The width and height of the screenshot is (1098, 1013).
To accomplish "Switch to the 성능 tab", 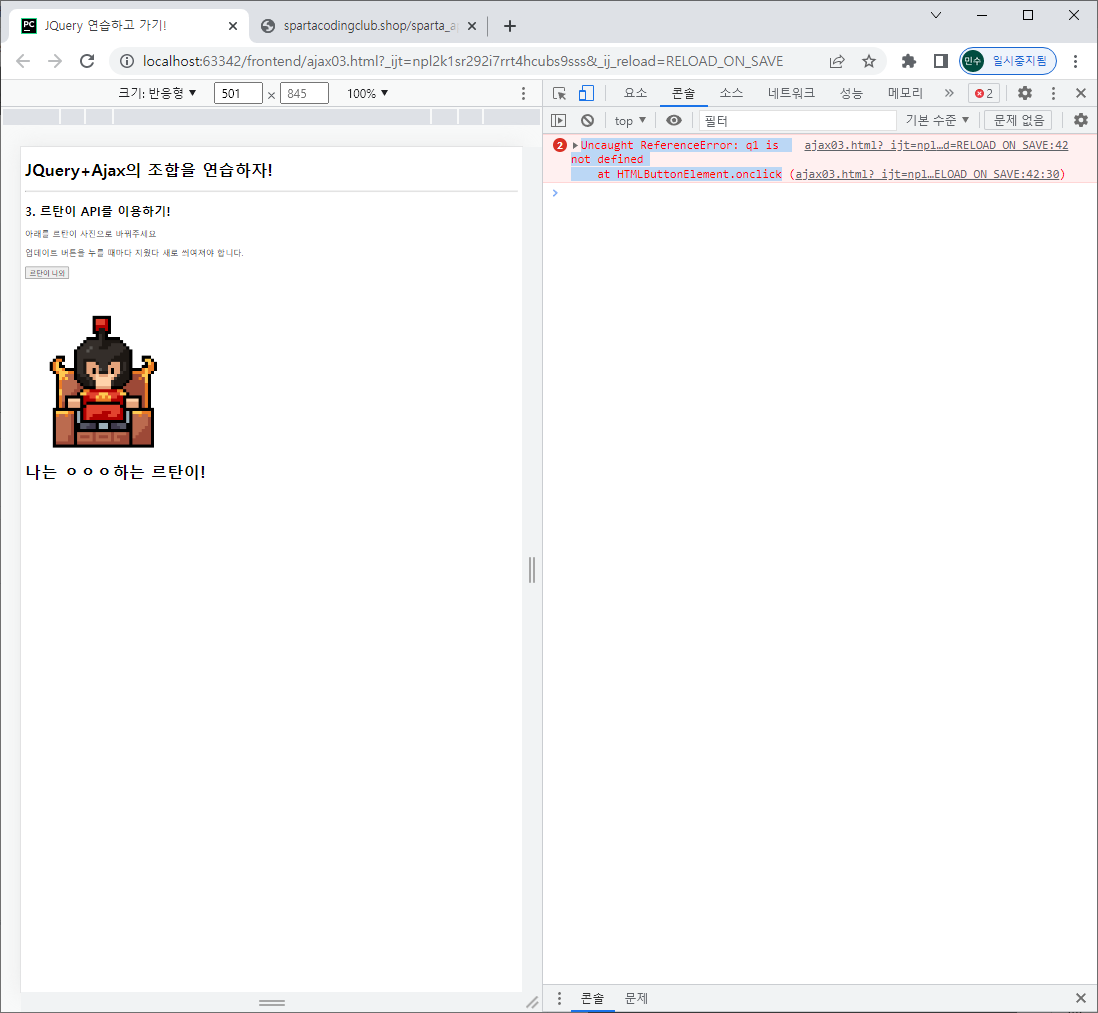I will [x=851, y=93].
